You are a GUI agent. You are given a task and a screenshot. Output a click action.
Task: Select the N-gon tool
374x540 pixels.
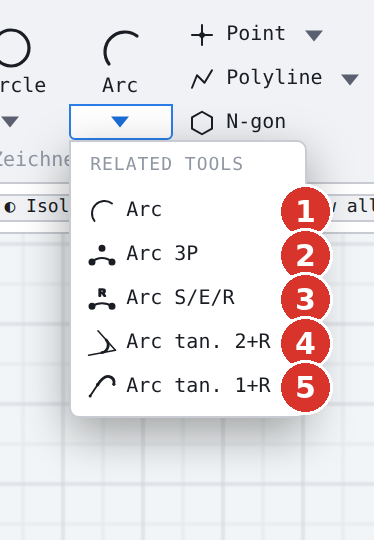(x=239, y=122)
